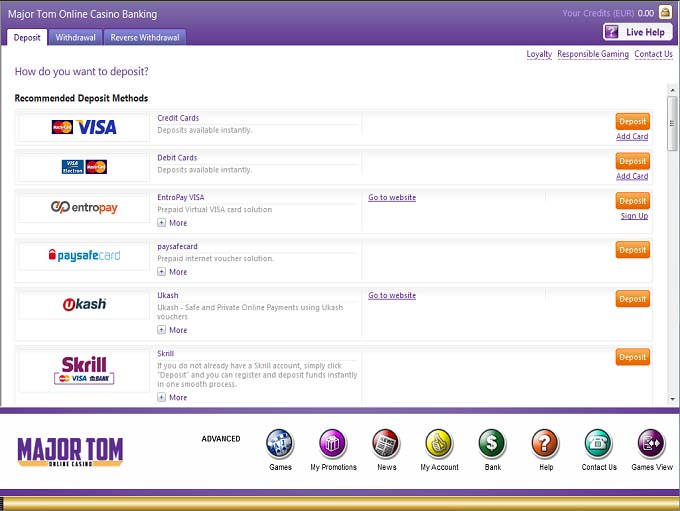Open the News icon
This screenshot has height=511, width=680.
(x=386, y=444)
